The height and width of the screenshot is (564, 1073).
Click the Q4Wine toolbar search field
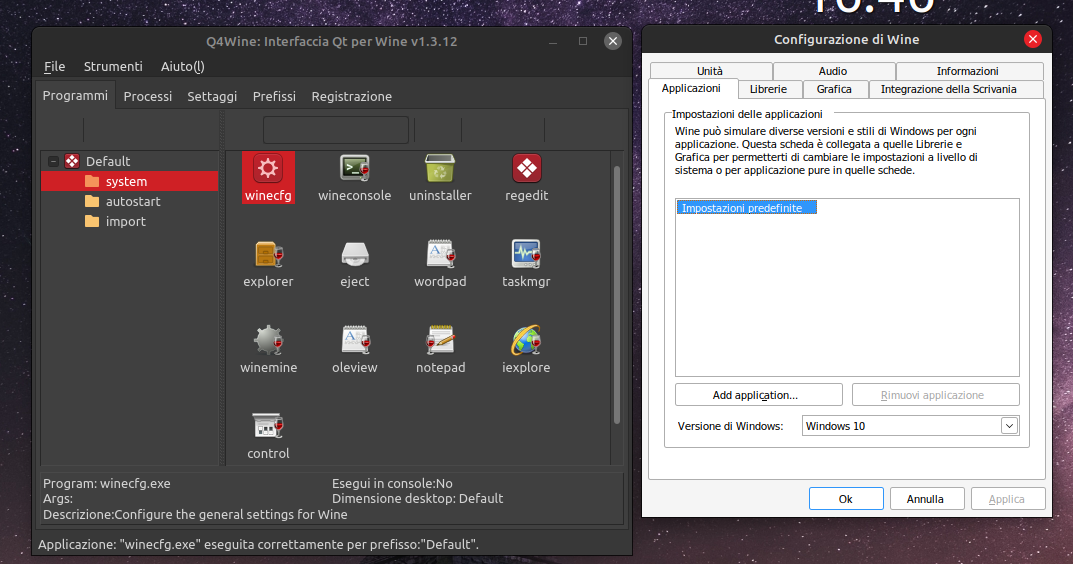pyautogui.click(x=336, y=130)
